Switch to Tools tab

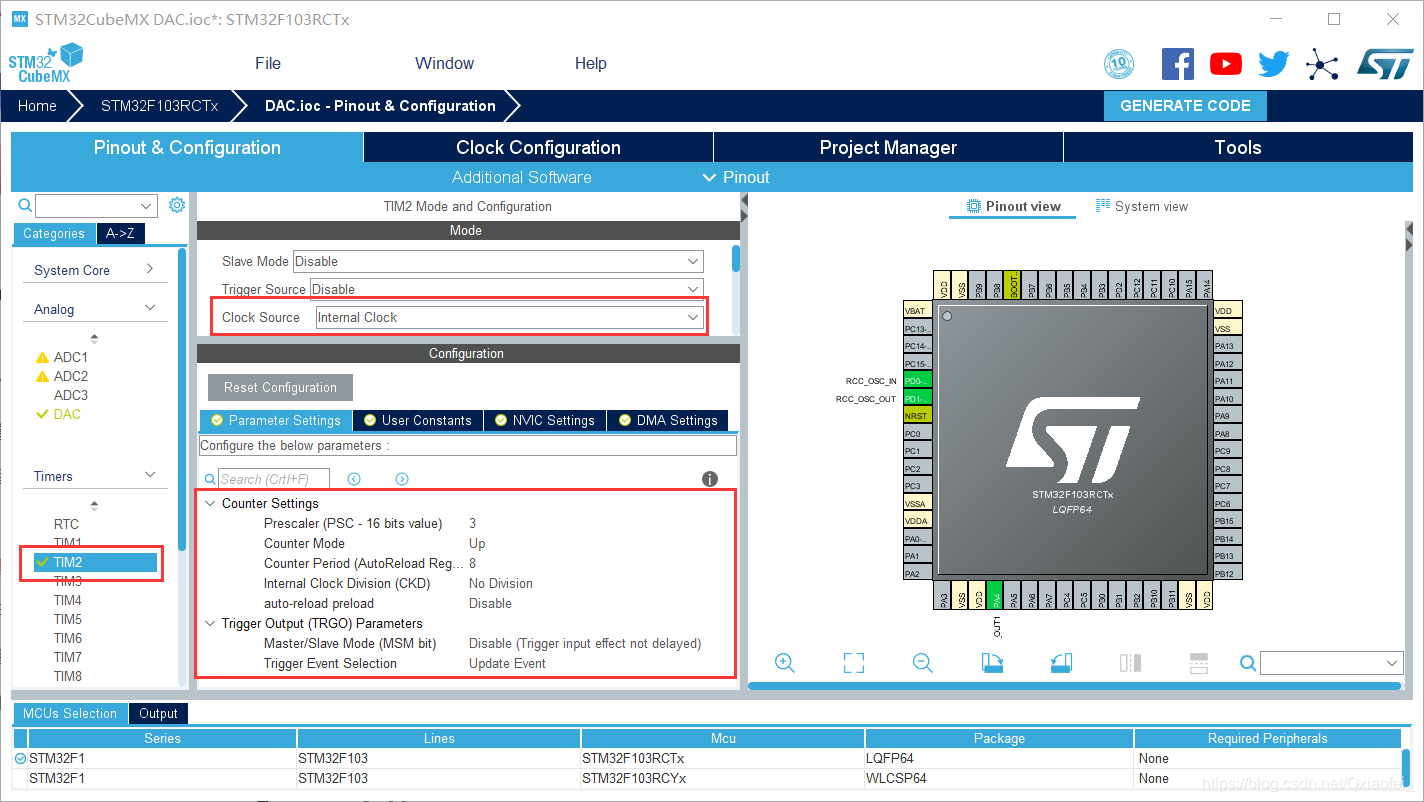1238,147
